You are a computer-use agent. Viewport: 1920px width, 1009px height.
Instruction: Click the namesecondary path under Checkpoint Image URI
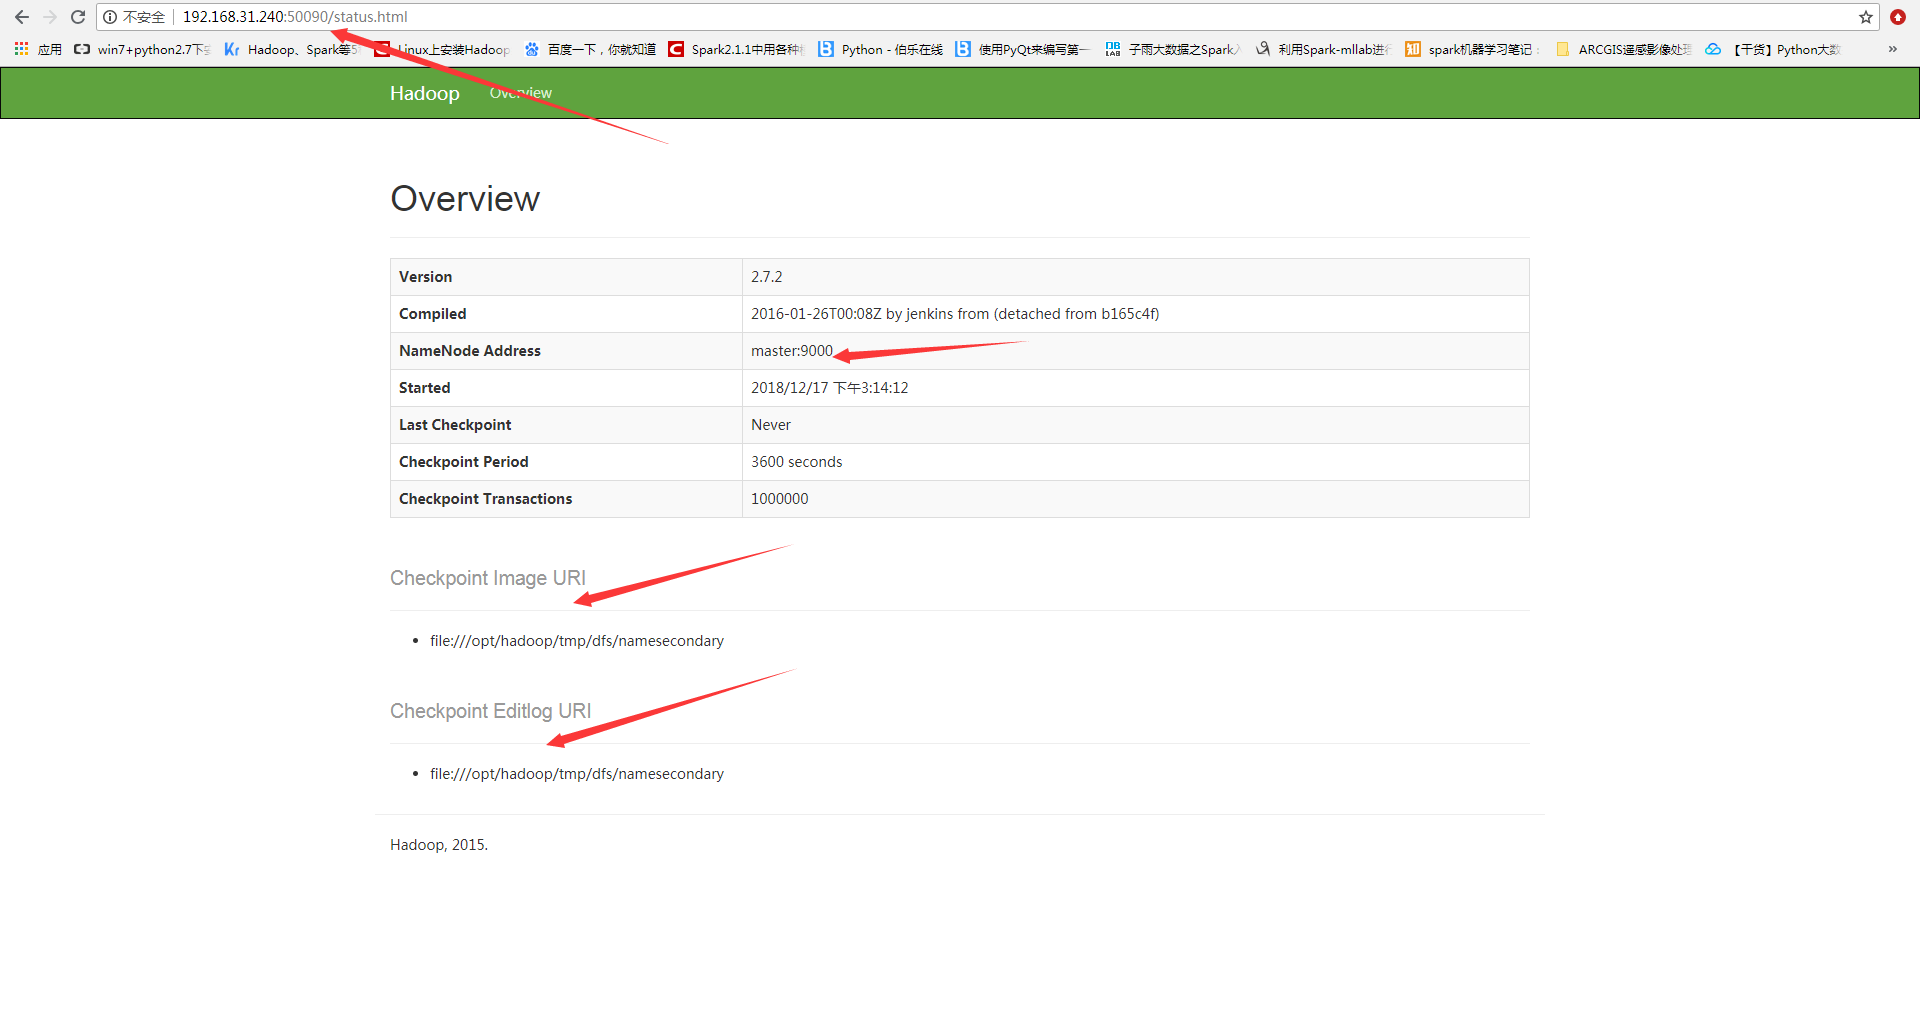[577, 641]
